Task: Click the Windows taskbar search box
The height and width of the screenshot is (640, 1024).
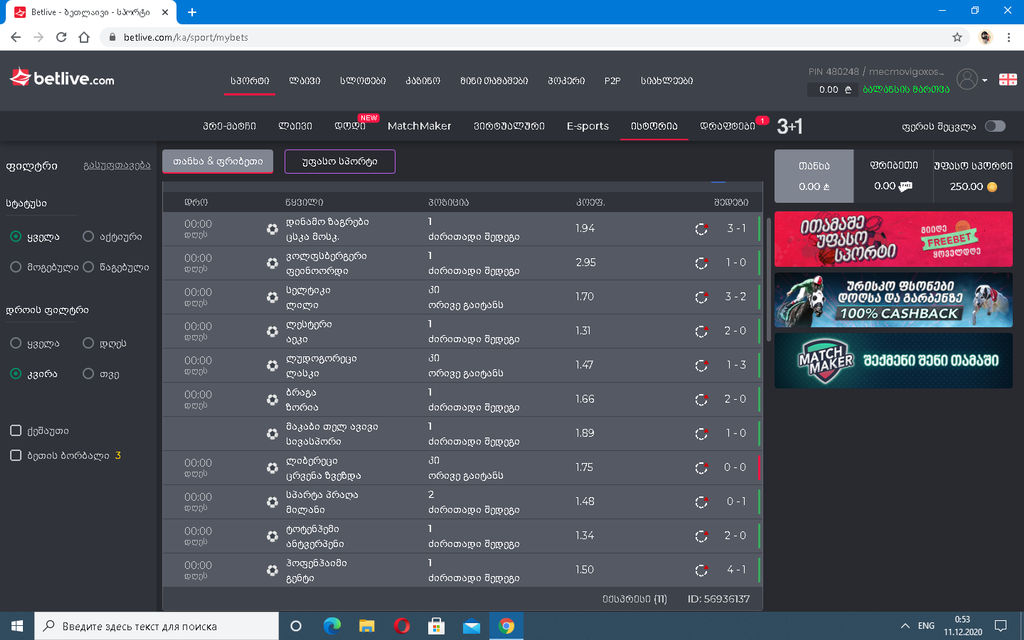Action: [157, 626]
